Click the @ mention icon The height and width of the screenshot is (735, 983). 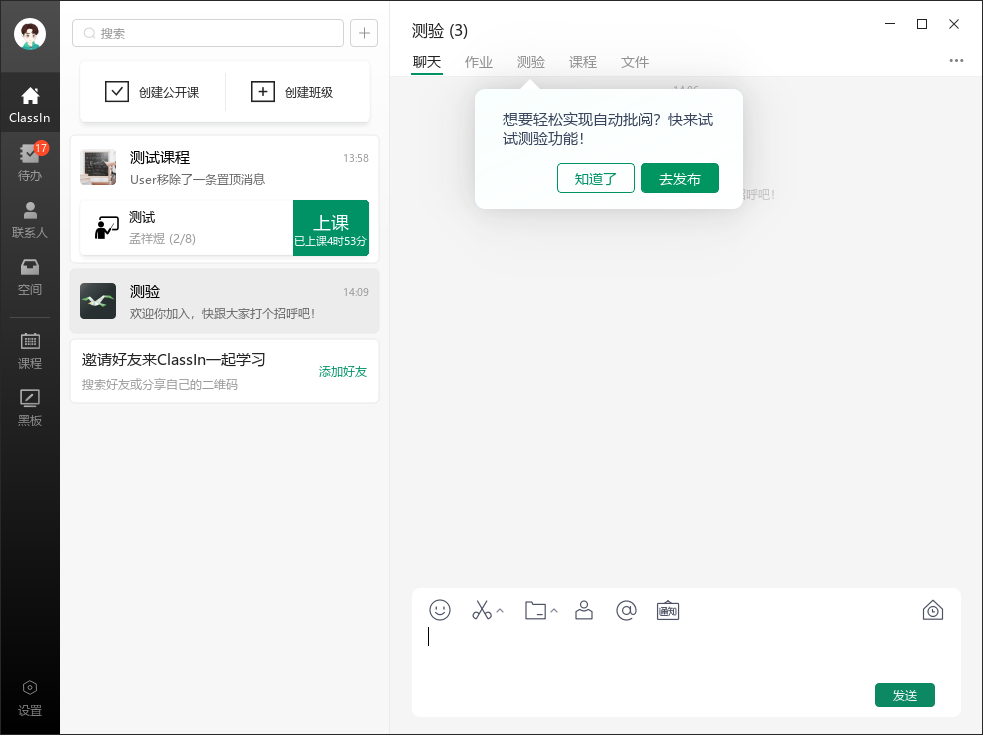point(626,610)
